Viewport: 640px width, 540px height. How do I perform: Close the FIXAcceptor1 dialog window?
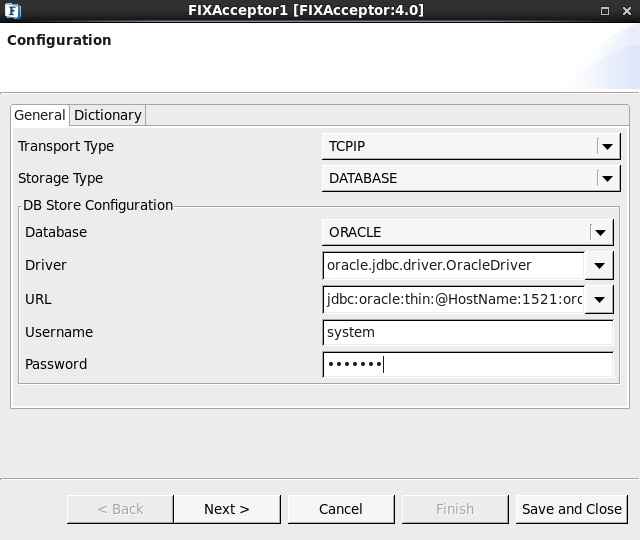click(x=627, y=11)
